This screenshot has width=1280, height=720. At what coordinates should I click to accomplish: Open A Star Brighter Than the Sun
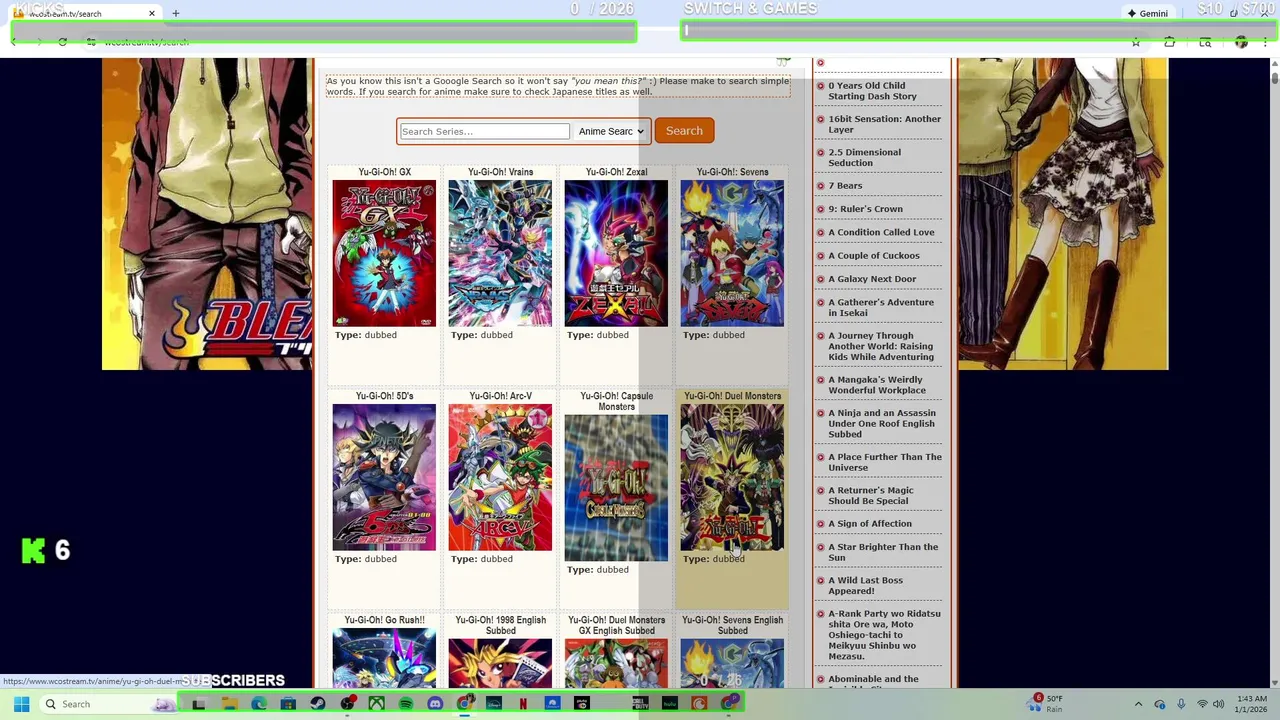coord(883,552)
